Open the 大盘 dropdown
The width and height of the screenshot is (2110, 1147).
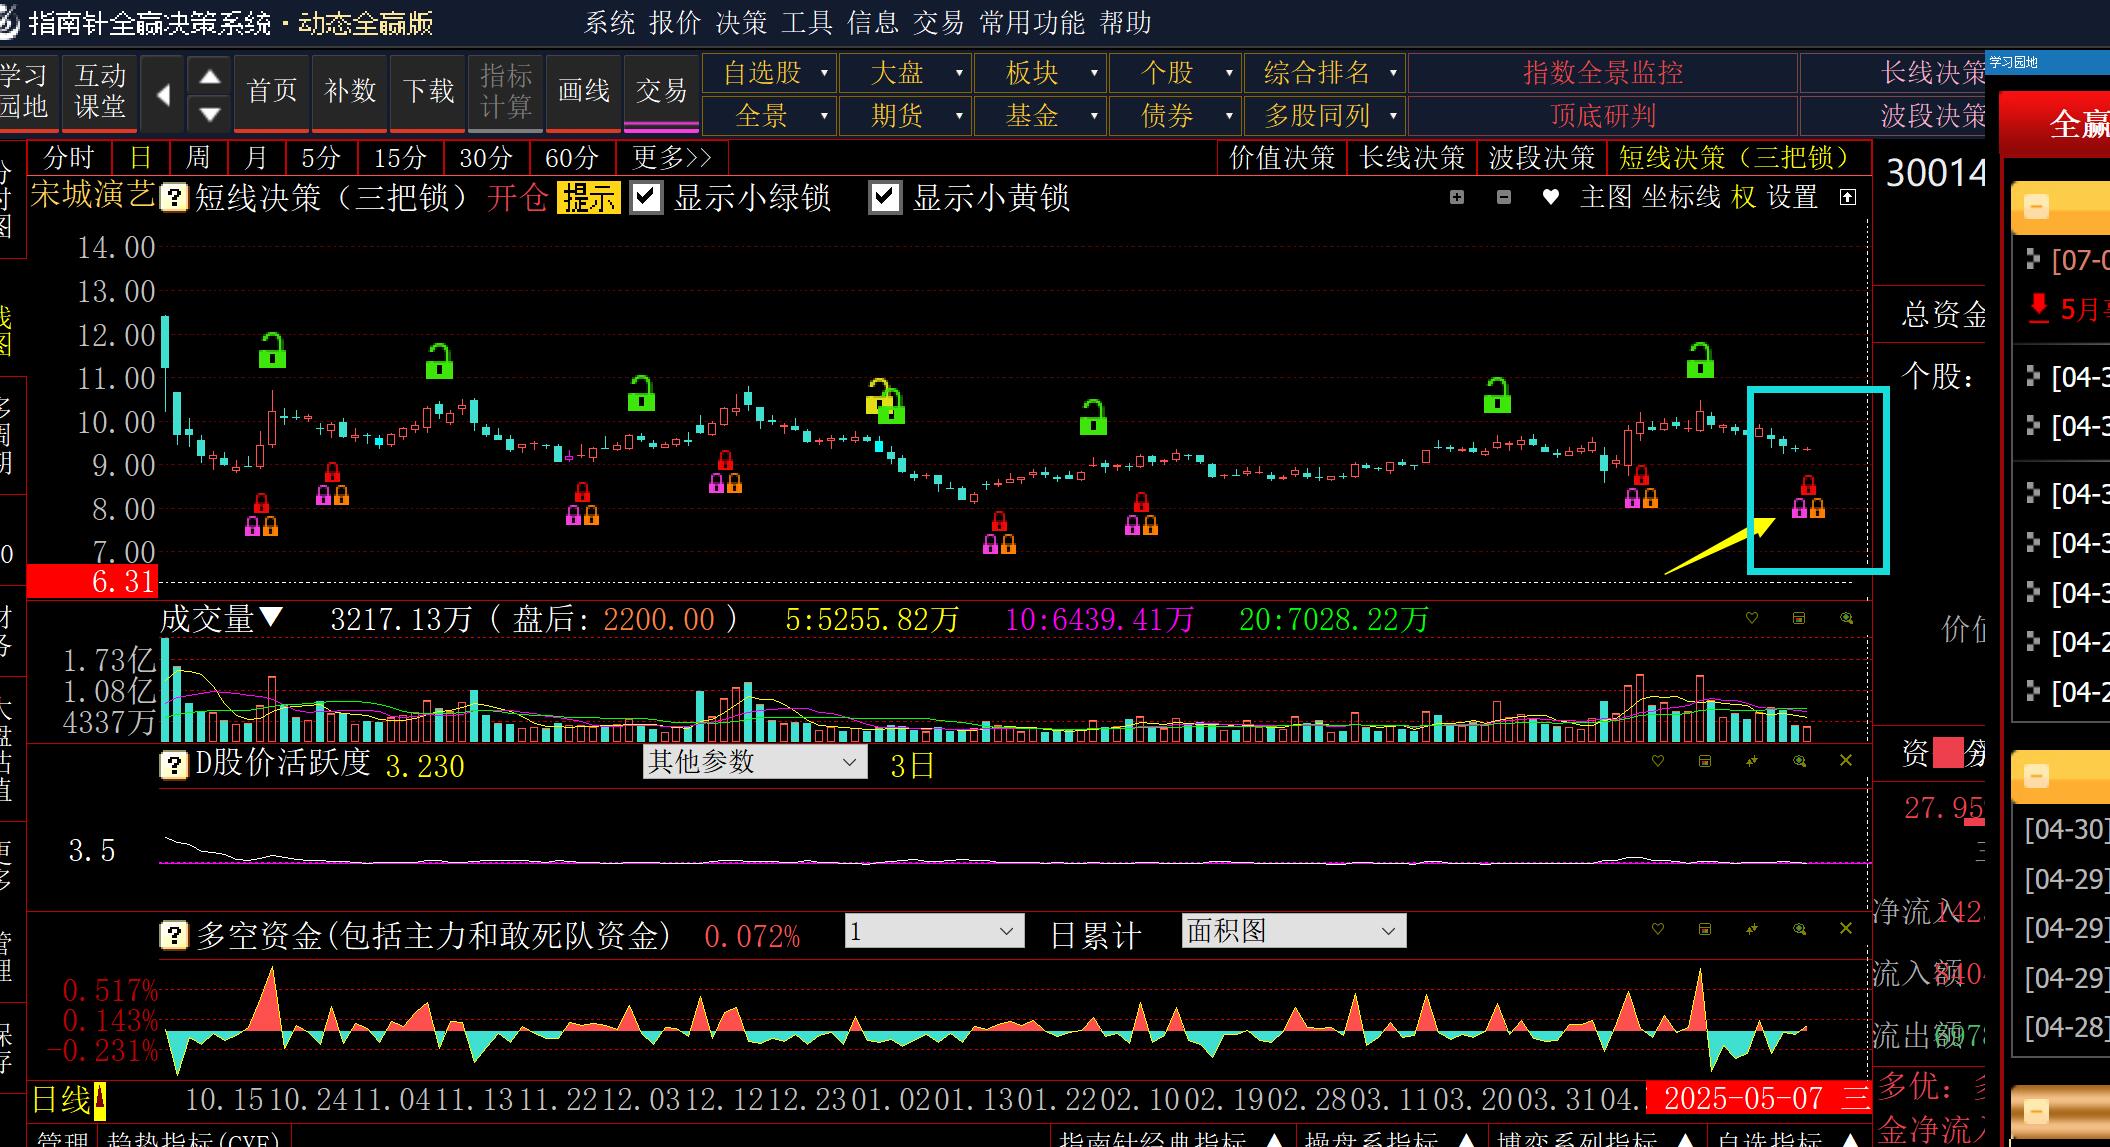tap(904, 73)
